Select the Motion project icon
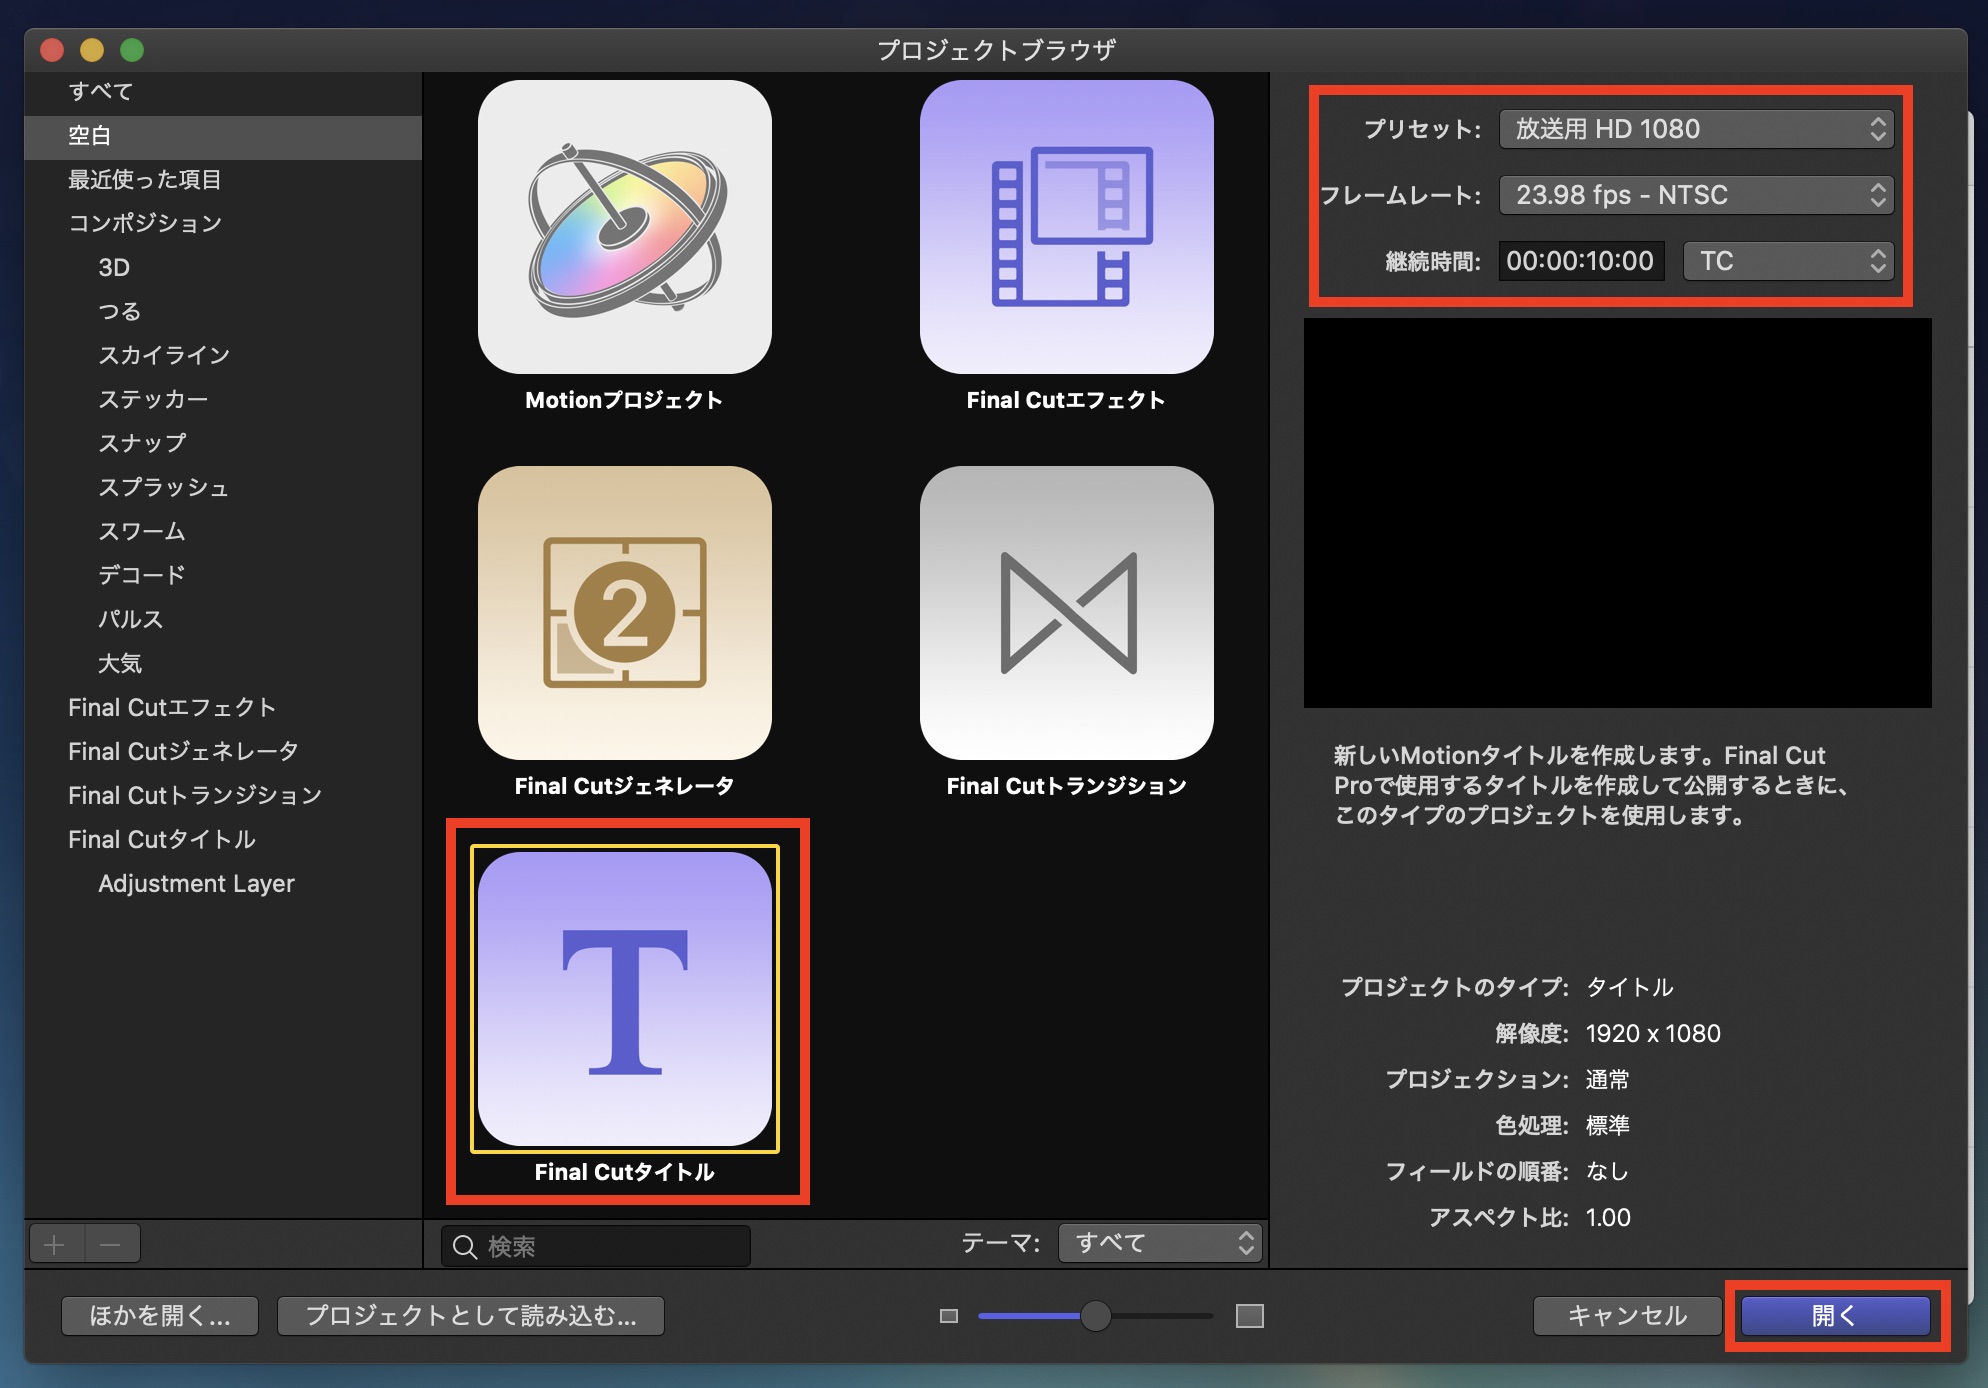This screenshot has height=1388, width=1988. pos(624,227)
